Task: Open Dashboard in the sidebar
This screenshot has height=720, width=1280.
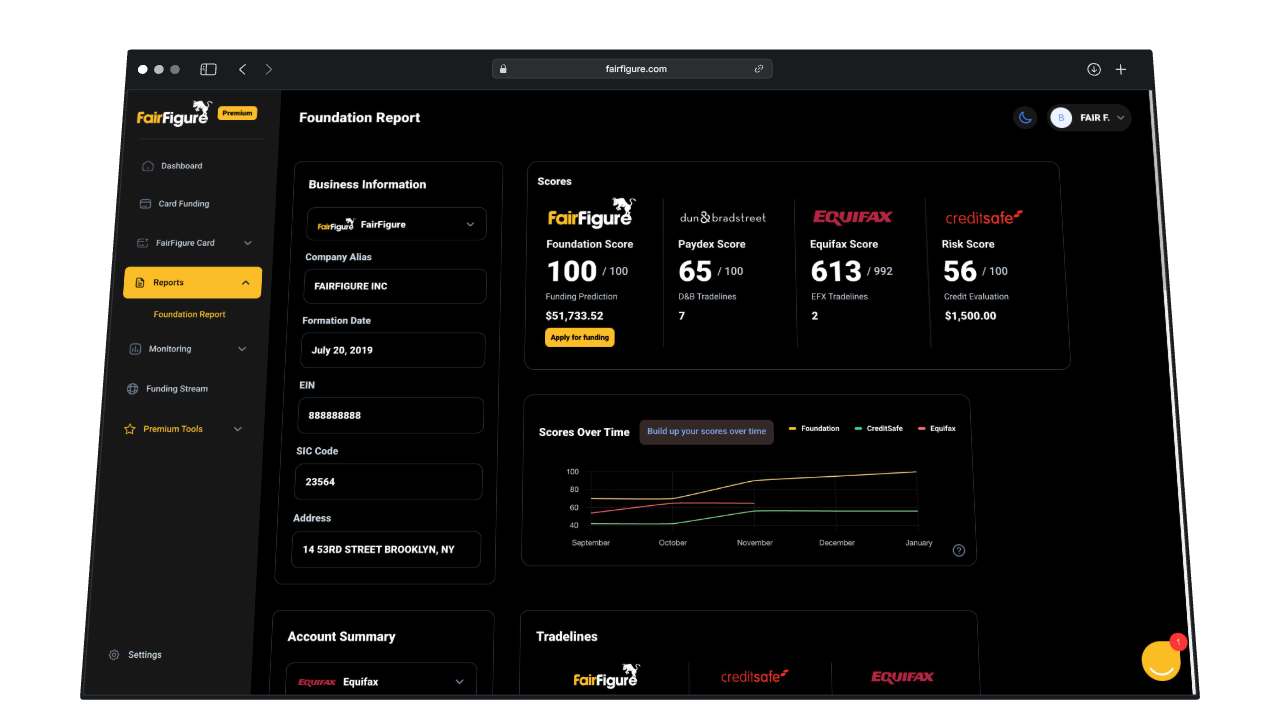Action: click(182, 166)
